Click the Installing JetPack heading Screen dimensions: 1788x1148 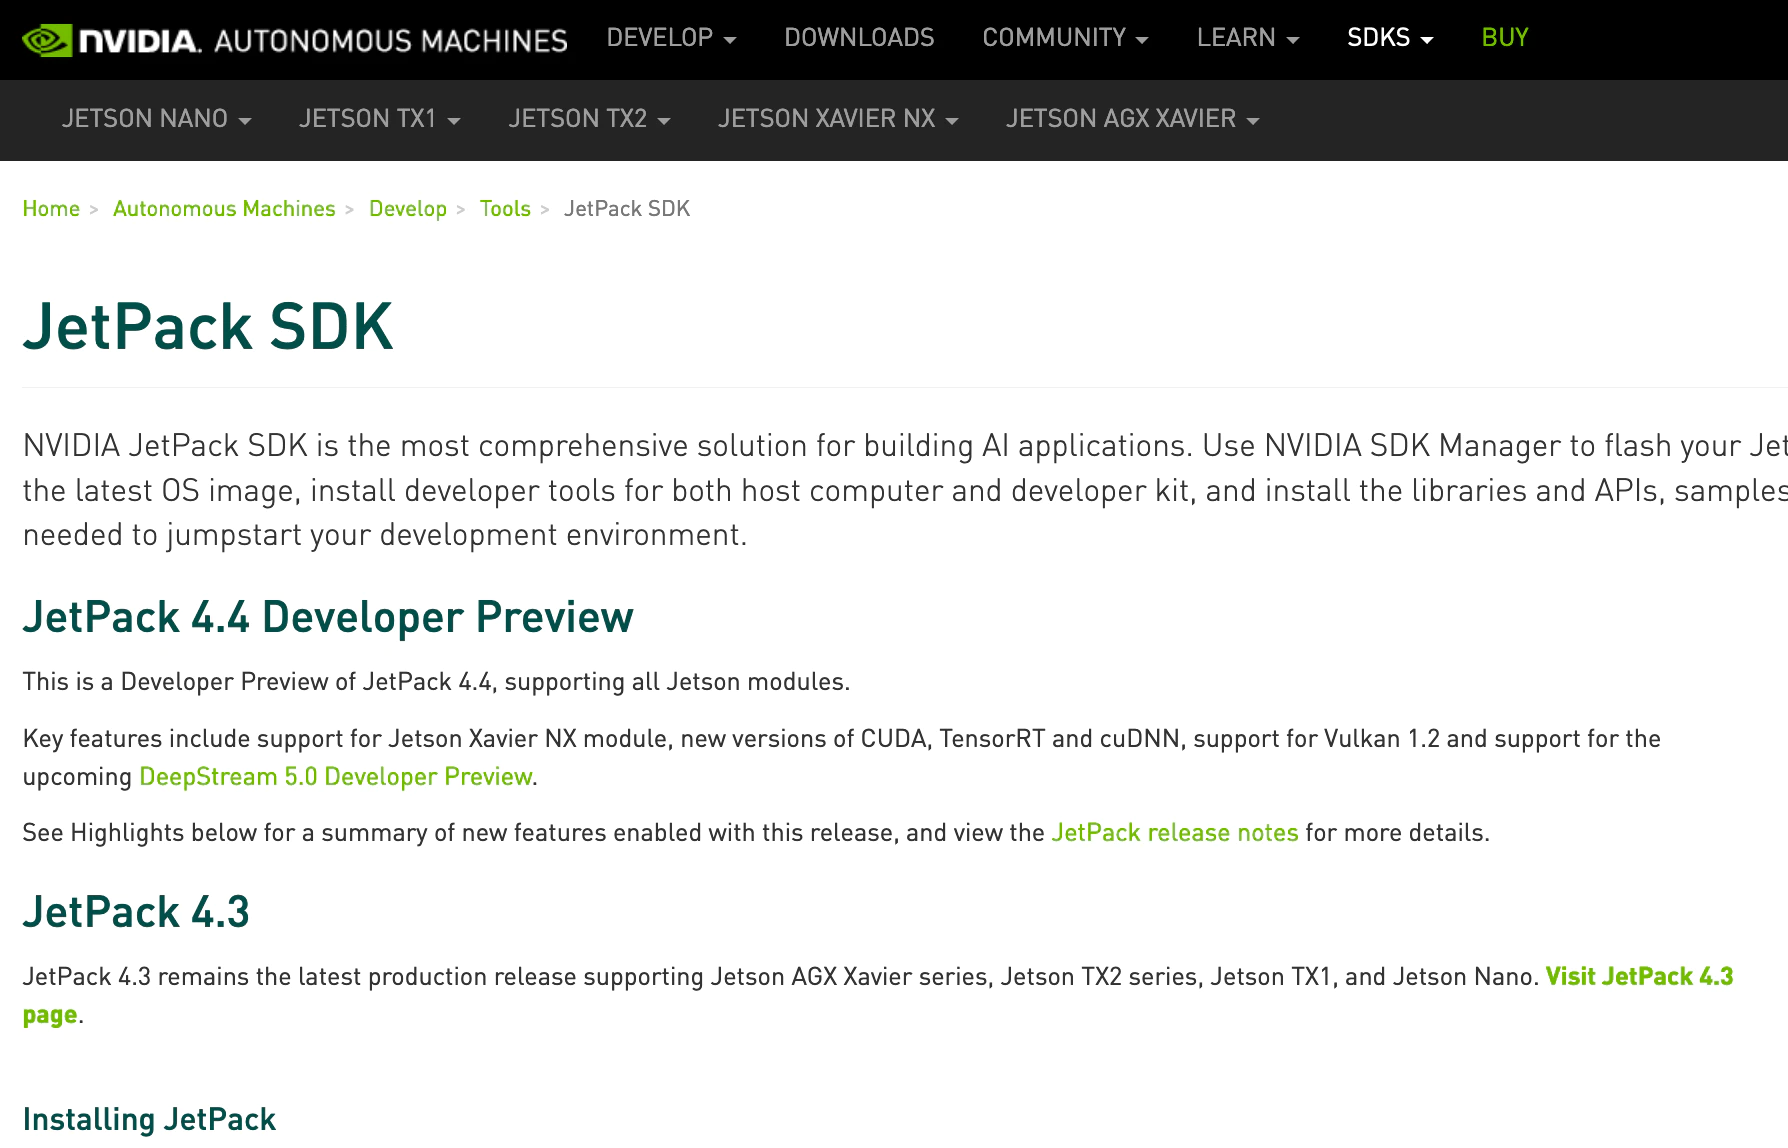pyautogui.click(x=149, y=1119)
